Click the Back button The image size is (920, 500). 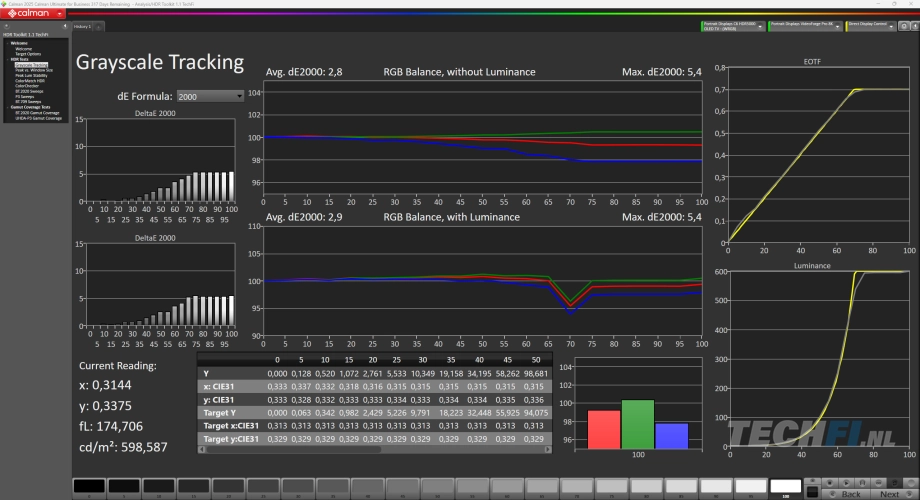(850, 493)
